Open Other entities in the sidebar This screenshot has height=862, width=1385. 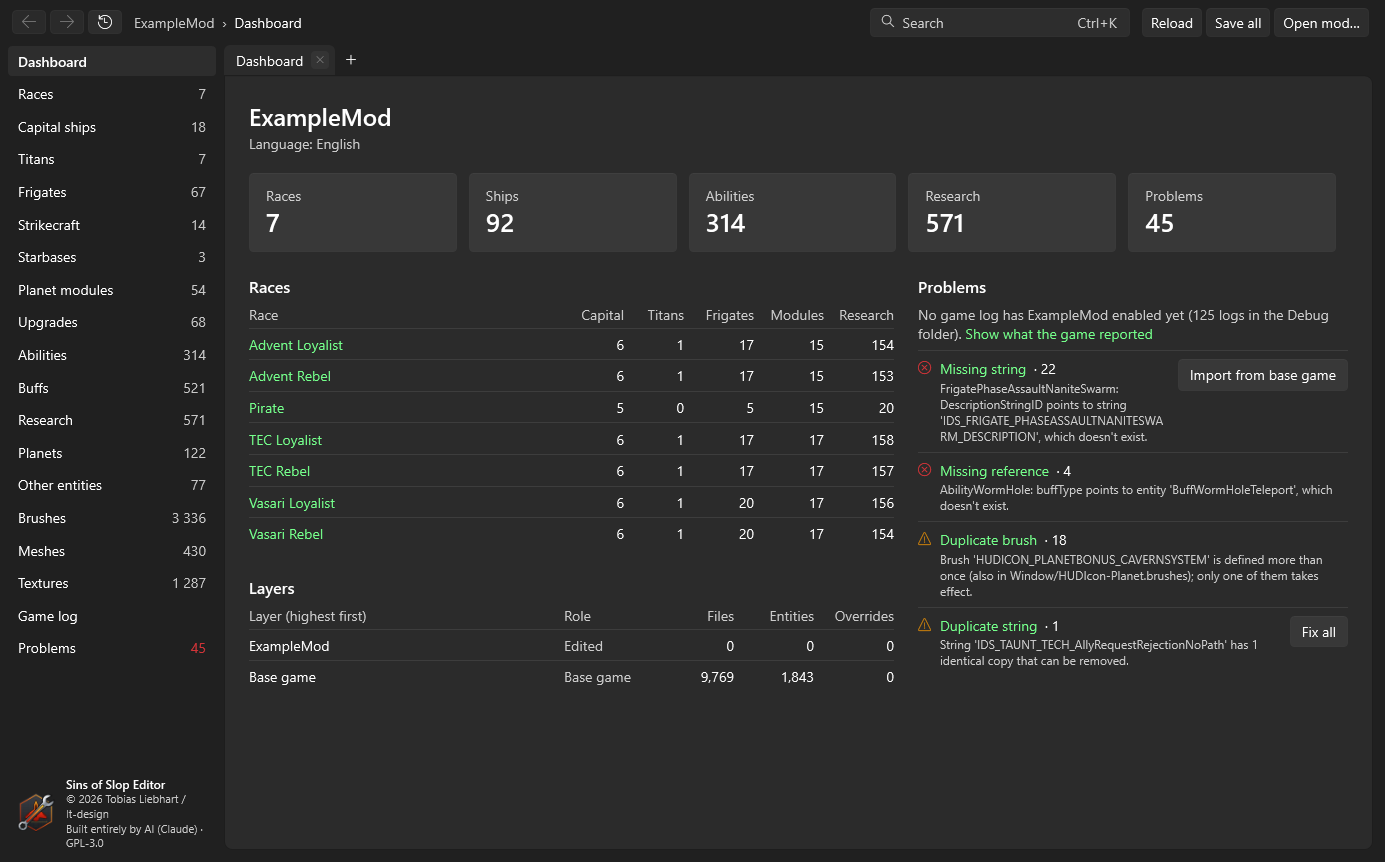point(112,485)
